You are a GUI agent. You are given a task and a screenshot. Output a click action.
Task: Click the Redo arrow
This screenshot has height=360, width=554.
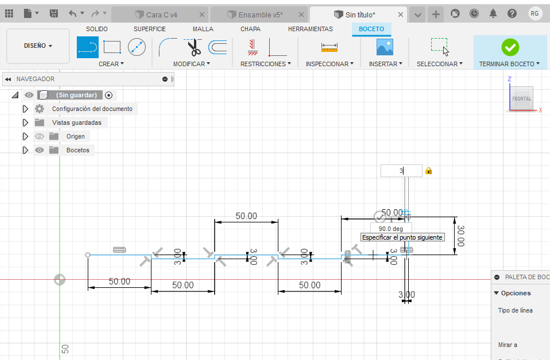95,14
